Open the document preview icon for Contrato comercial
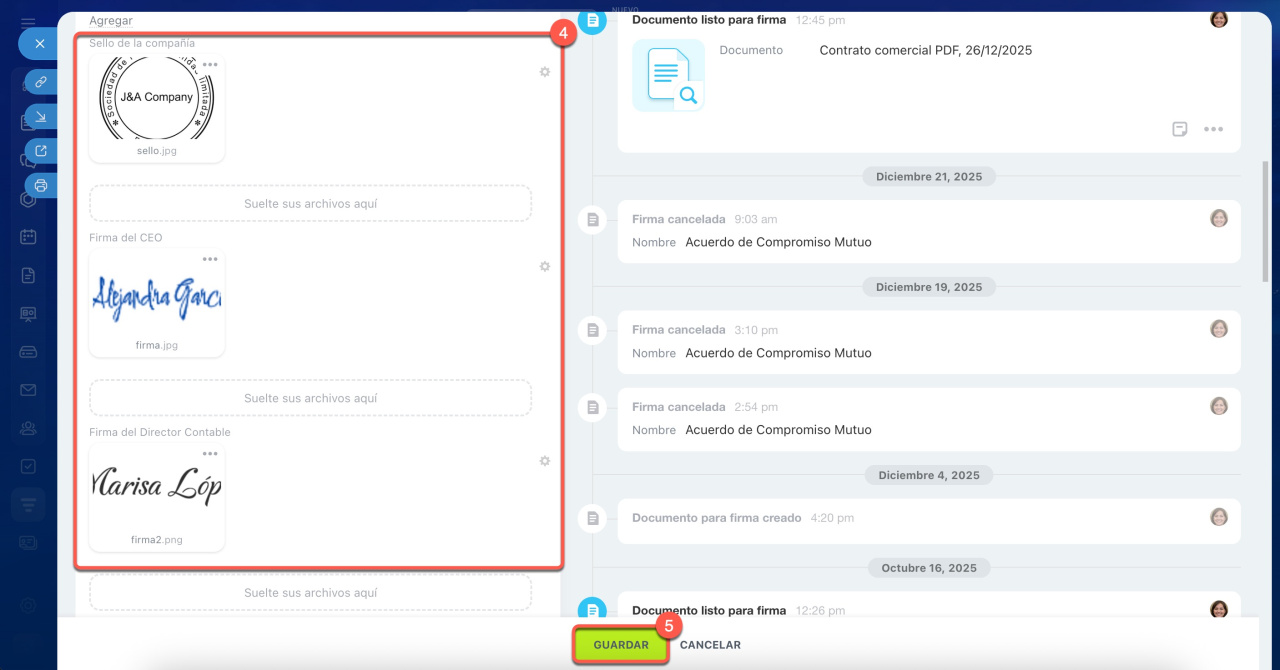 (x=668, y=76)
